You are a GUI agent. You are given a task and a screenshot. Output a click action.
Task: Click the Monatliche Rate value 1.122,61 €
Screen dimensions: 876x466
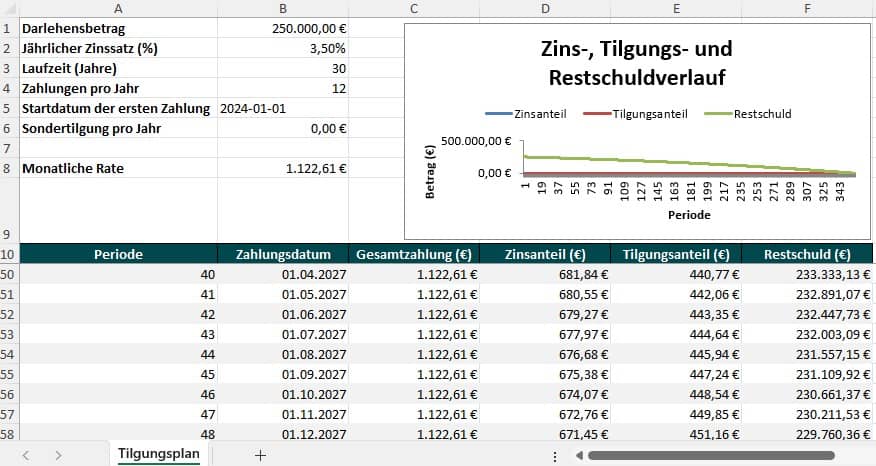point(283,168)
